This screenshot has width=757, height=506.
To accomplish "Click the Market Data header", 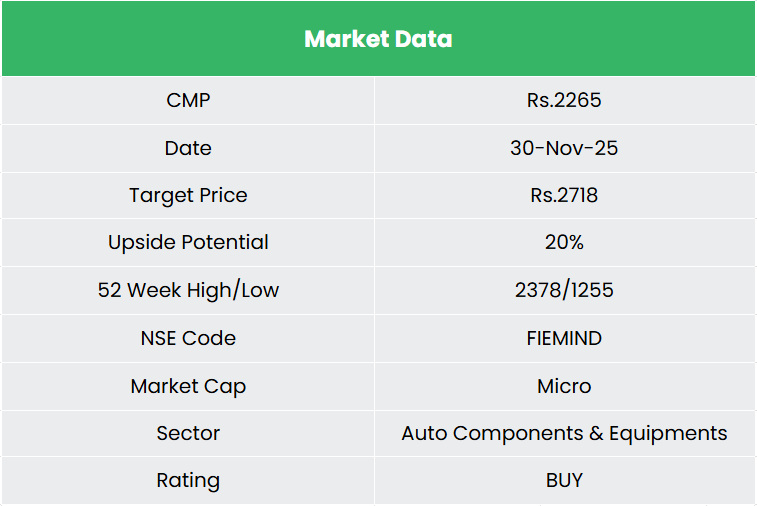I will click(378, 39).
